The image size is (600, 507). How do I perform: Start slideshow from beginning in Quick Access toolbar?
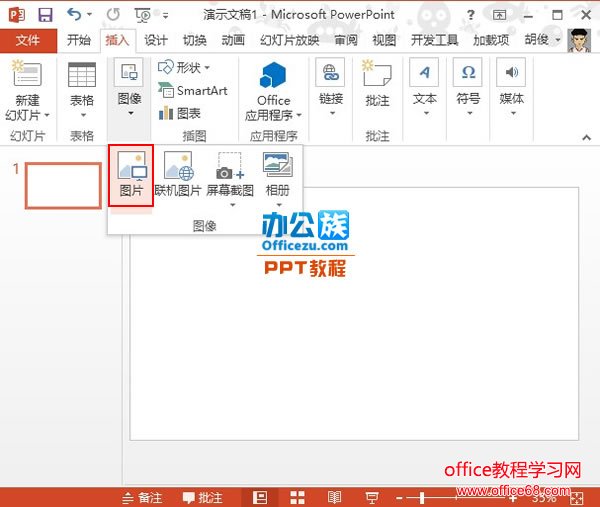143,15
